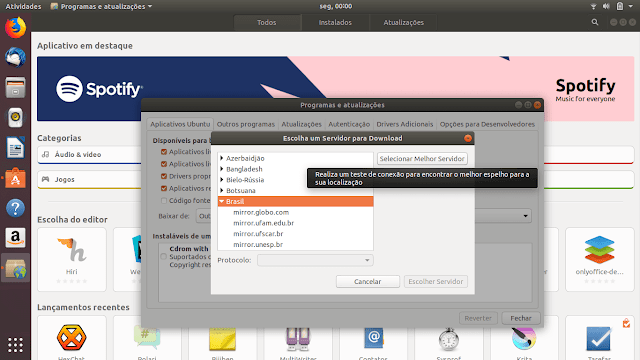Open battery indicator in top bar
Image resolution: width=640 pixels, height=360 pixels.
[620, 6]
